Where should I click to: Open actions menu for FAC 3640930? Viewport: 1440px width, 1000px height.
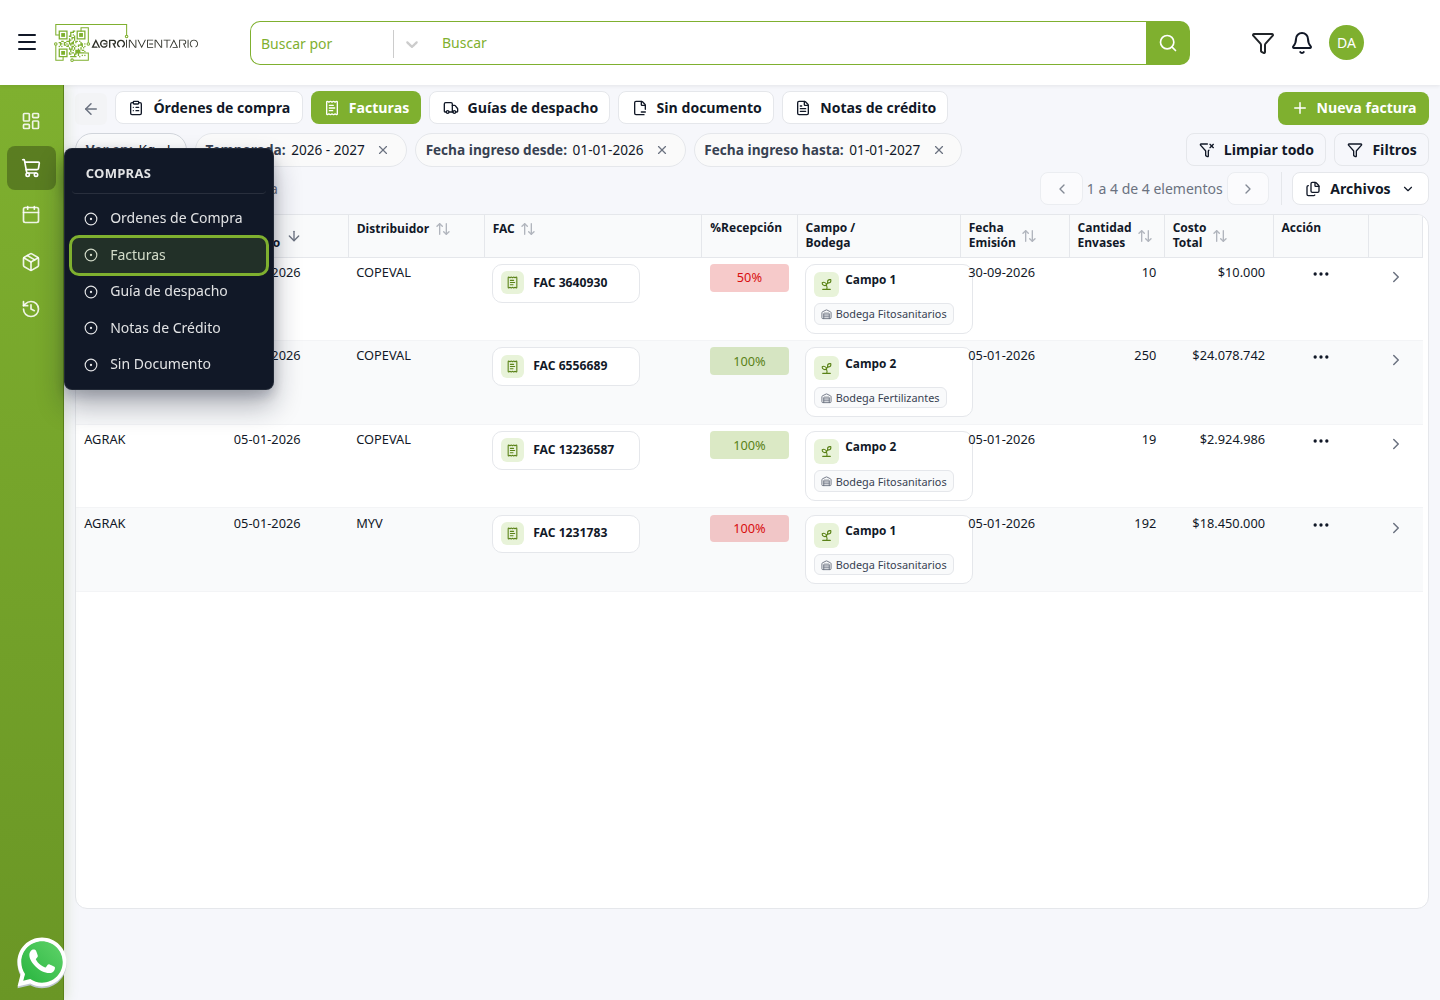1321,274
